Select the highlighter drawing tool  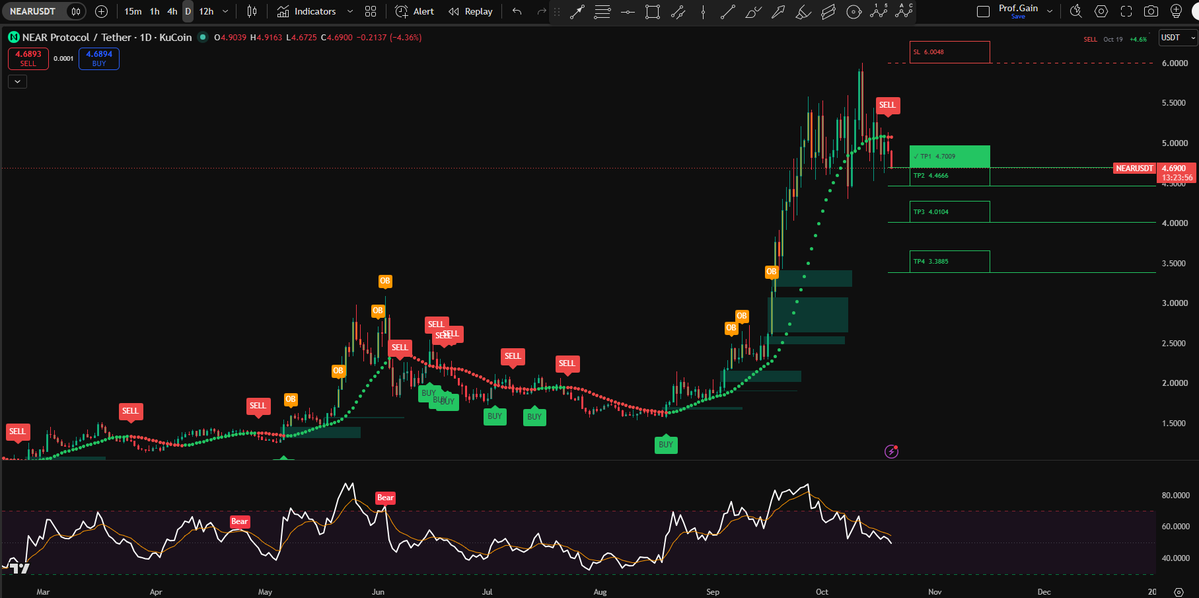point(803,11)
